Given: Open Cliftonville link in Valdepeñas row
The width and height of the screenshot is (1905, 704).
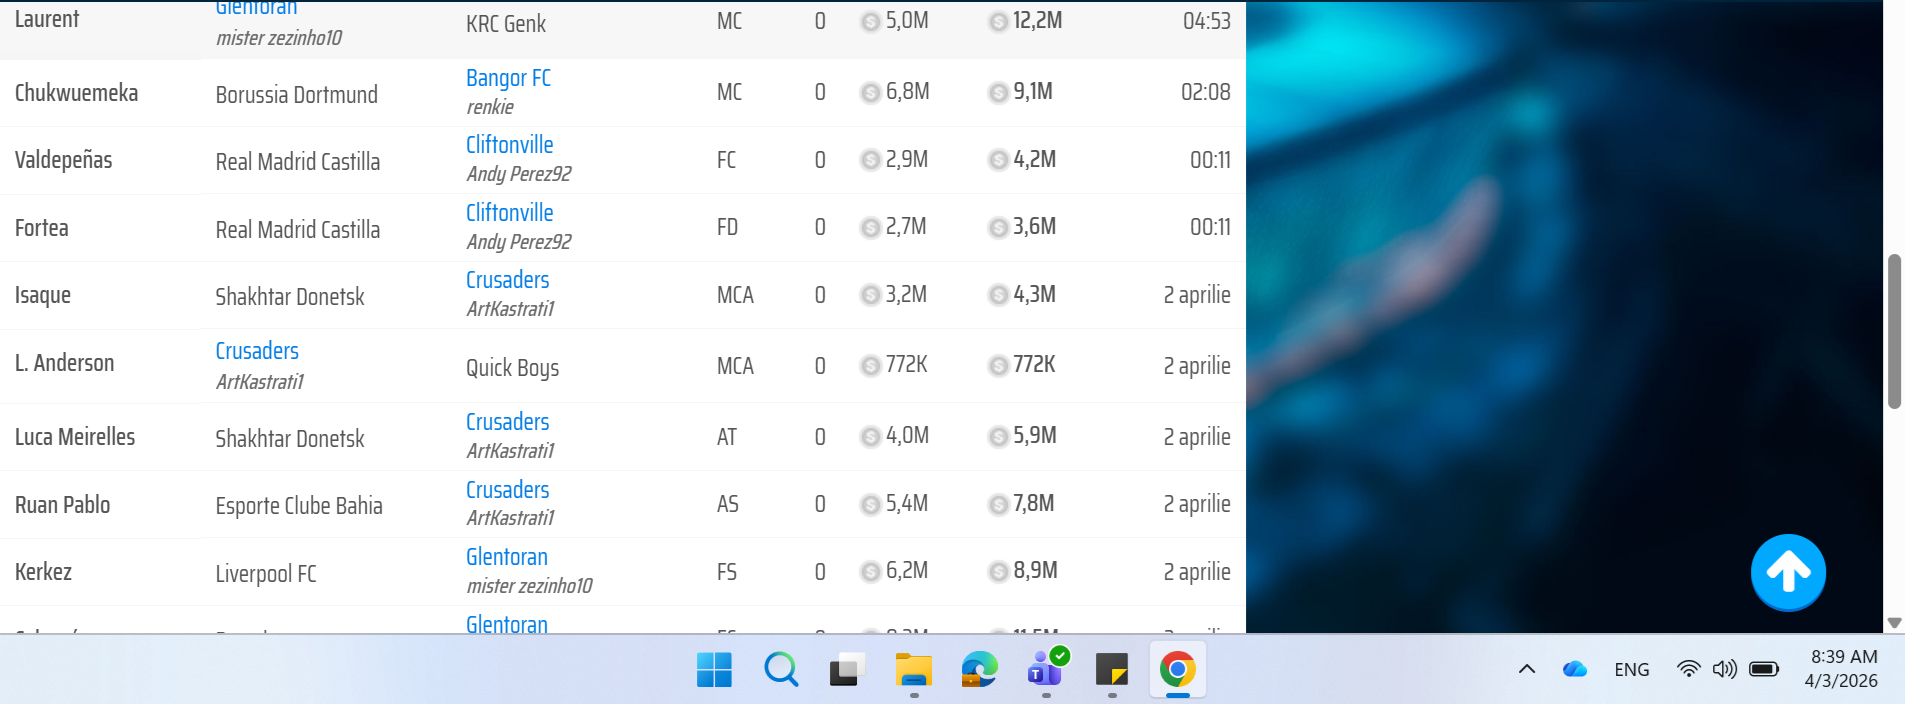Looking at the screenshot, I should (x=509, y=145).
